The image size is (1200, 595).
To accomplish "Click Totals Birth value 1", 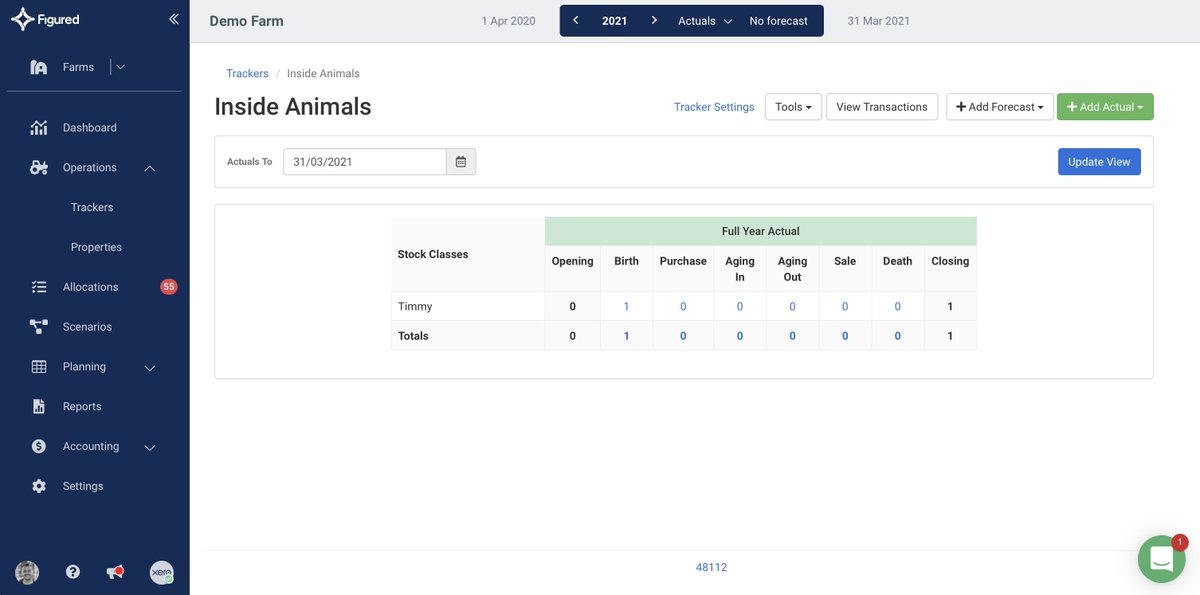I will [627, 336].
